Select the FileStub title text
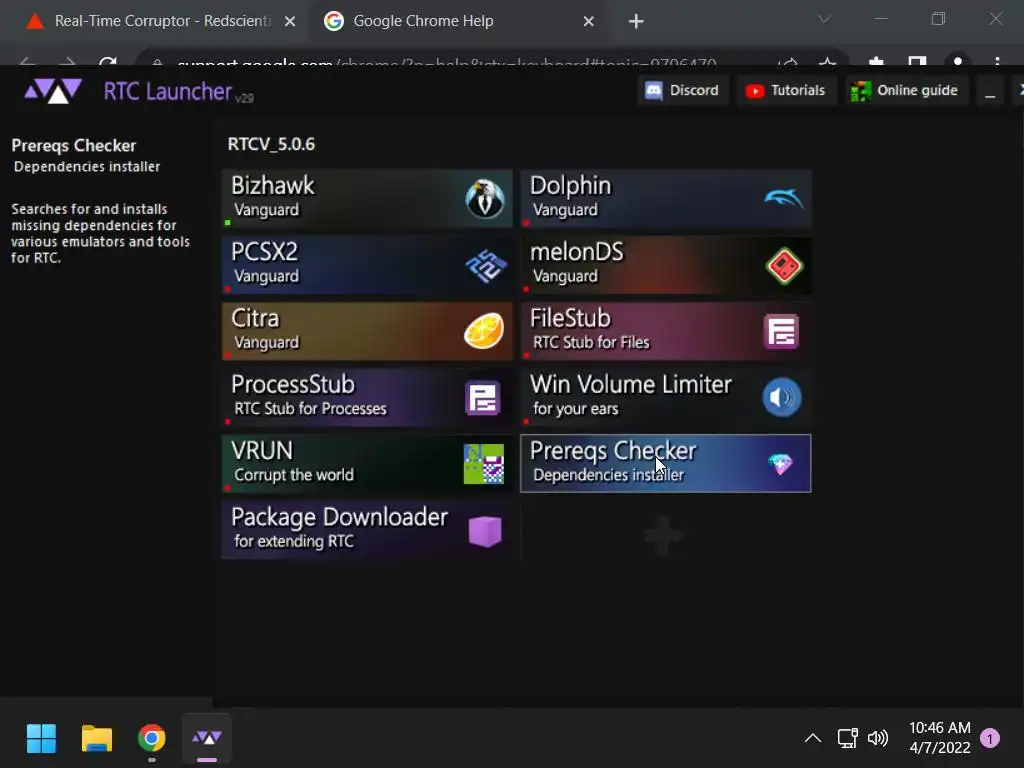 pyautogui.click(x=570, y=318)
